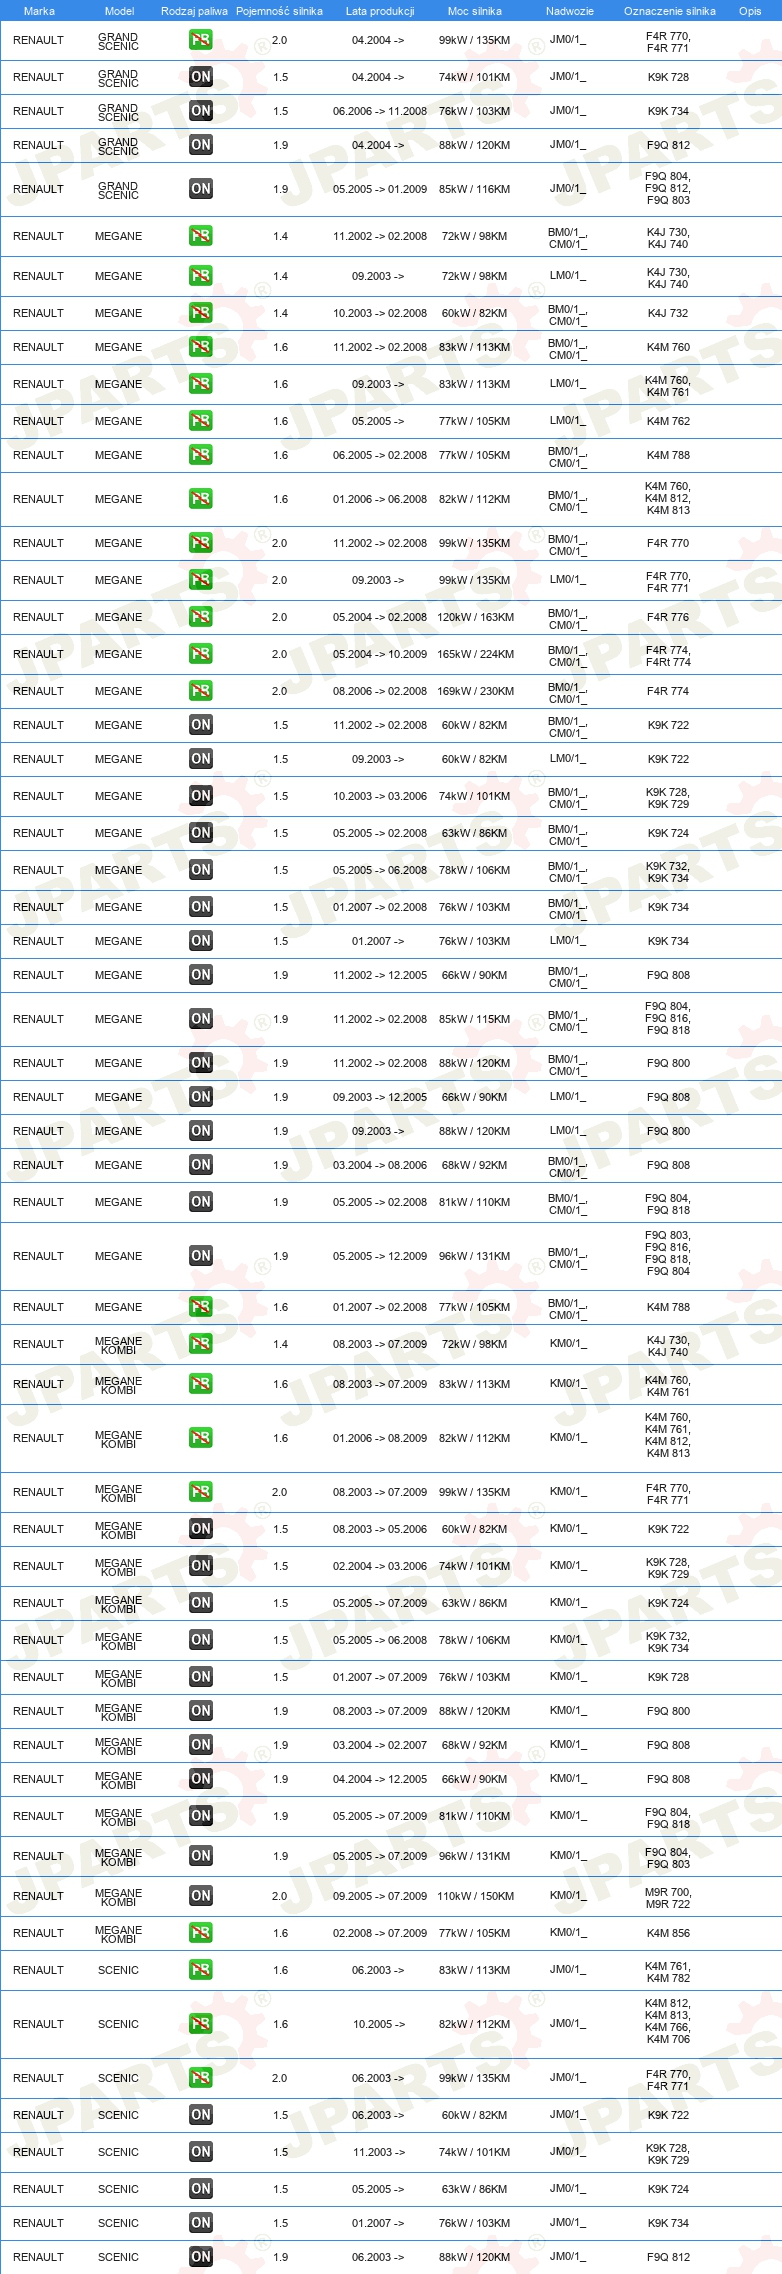Click the engine code cell 'F4R 776'

[x=668, y=617]
